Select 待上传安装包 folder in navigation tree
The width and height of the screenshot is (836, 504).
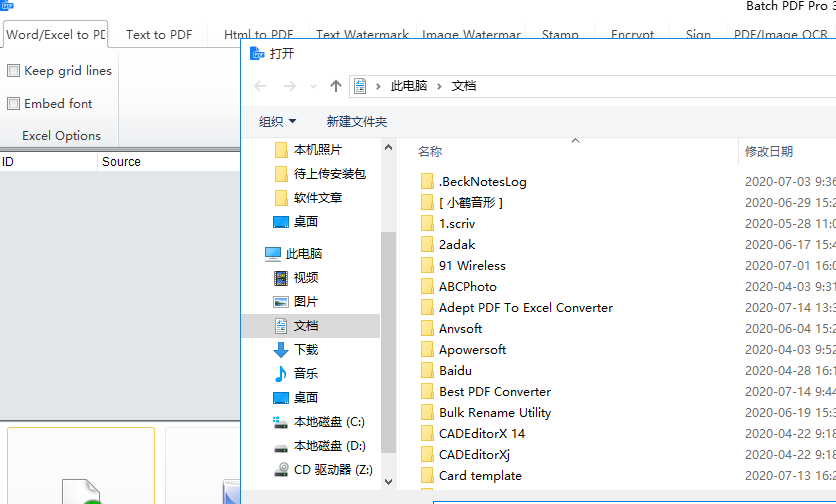tap(329, 174)
